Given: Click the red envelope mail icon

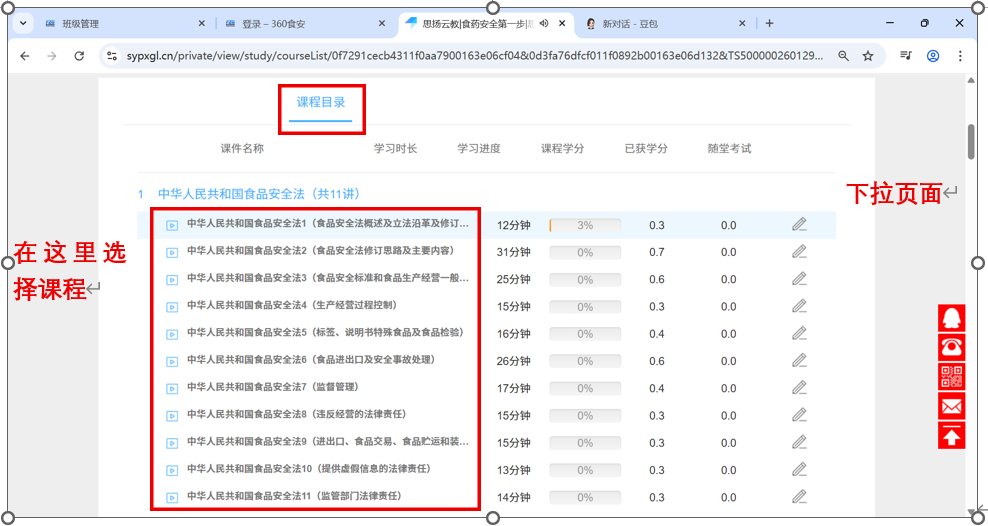Looking at the screenshot, I should click(x=952, y=406).
